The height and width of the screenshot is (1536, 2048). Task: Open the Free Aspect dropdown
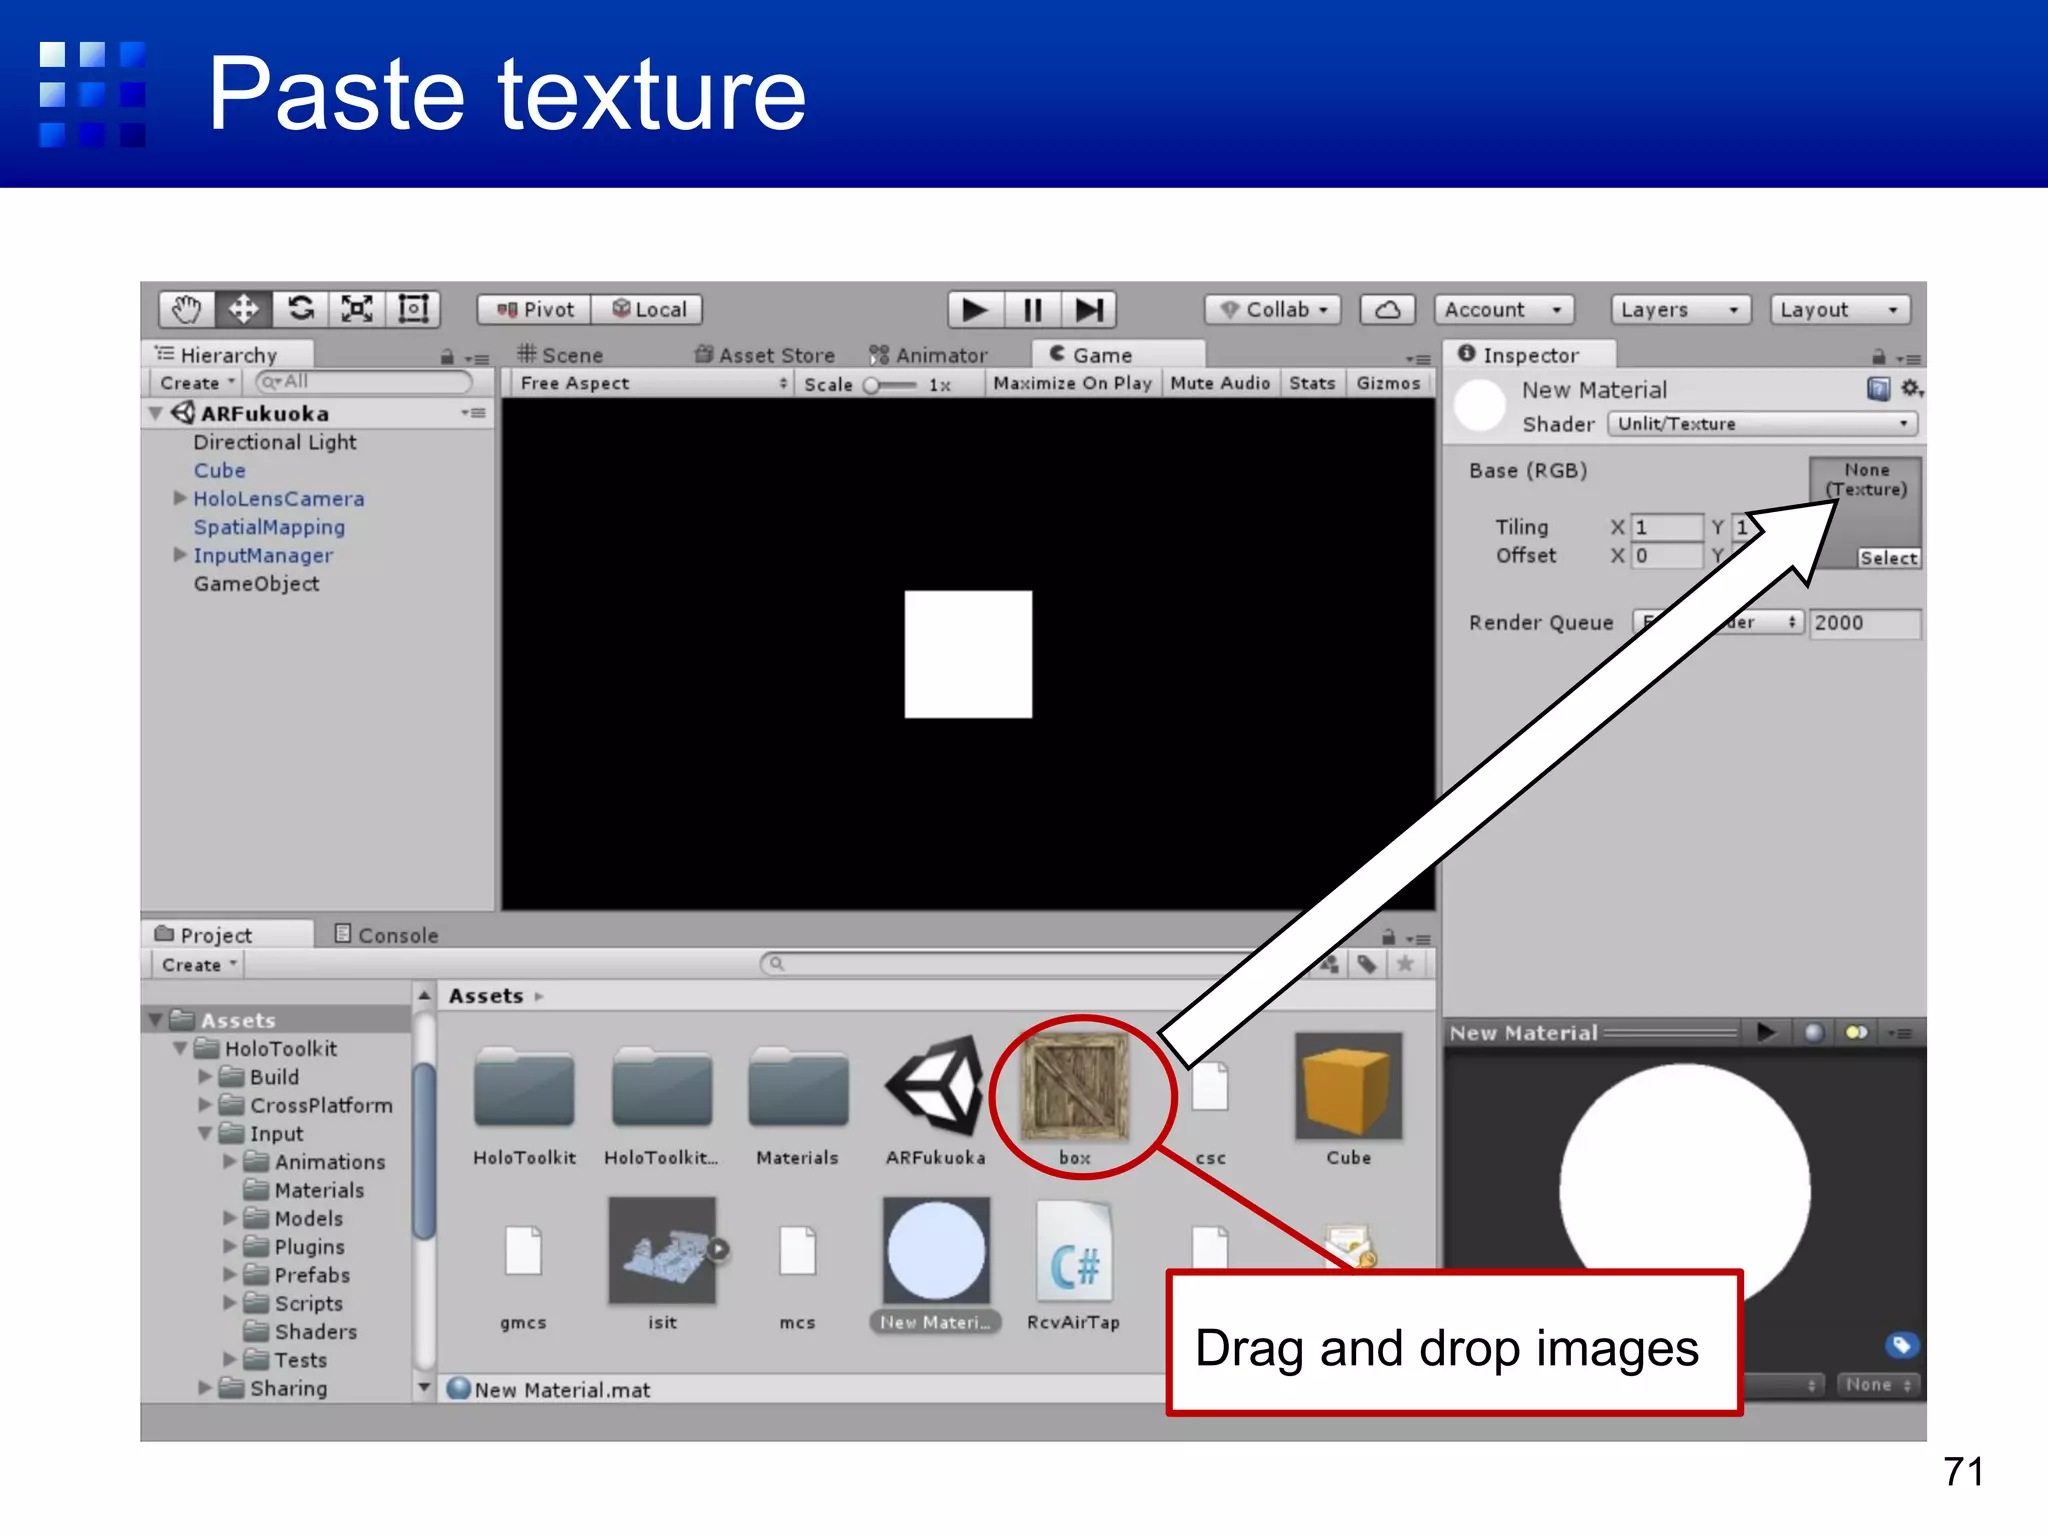[x=653, y=383]
